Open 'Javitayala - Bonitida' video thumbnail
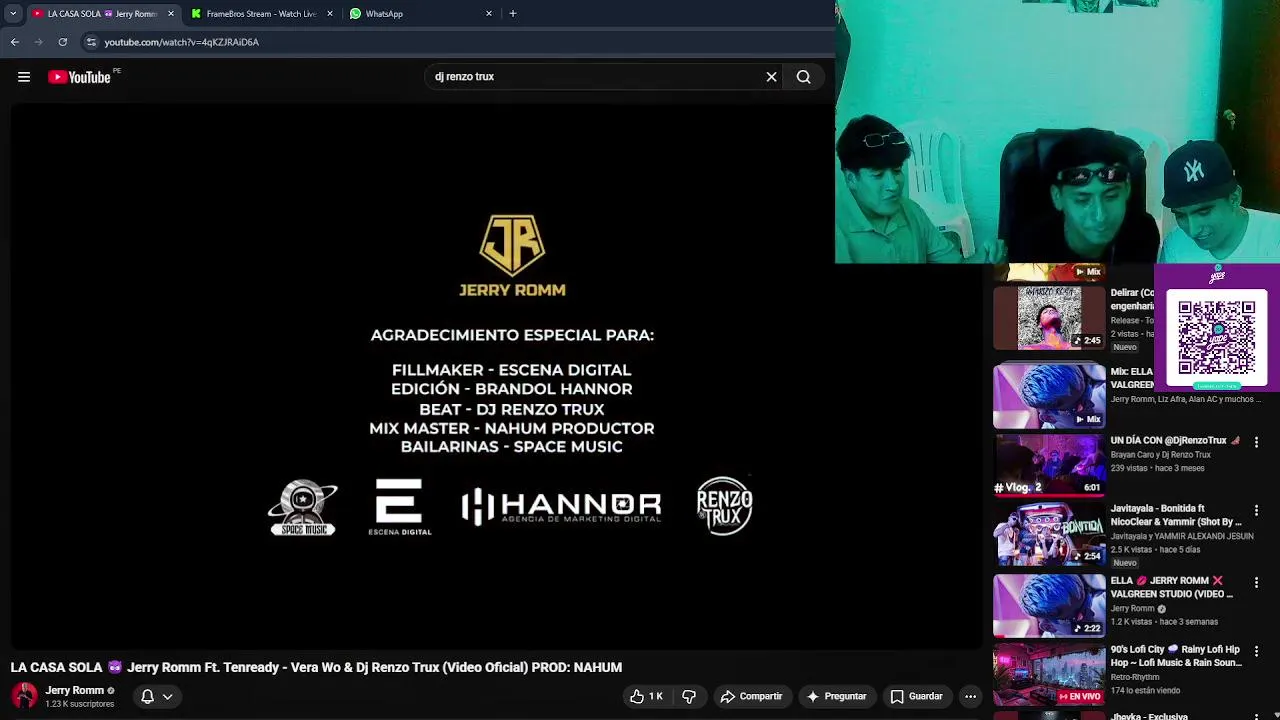Viewport: 1280px width, 720px height. [1049, 534]
